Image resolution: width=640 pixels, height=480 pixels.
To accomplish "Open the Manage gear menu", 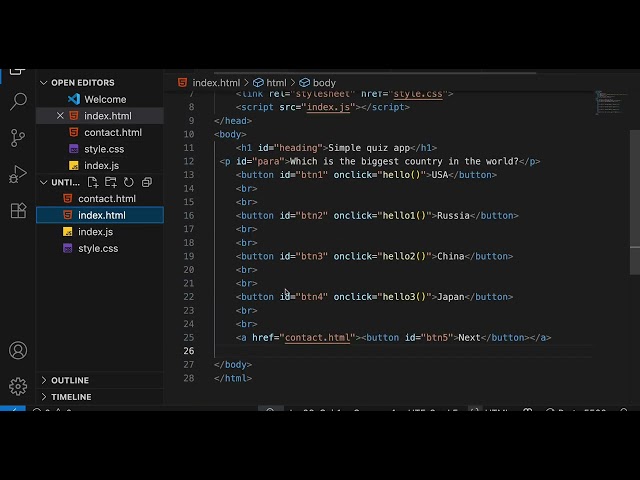I will pyautogui.click(x=18, y=386).
